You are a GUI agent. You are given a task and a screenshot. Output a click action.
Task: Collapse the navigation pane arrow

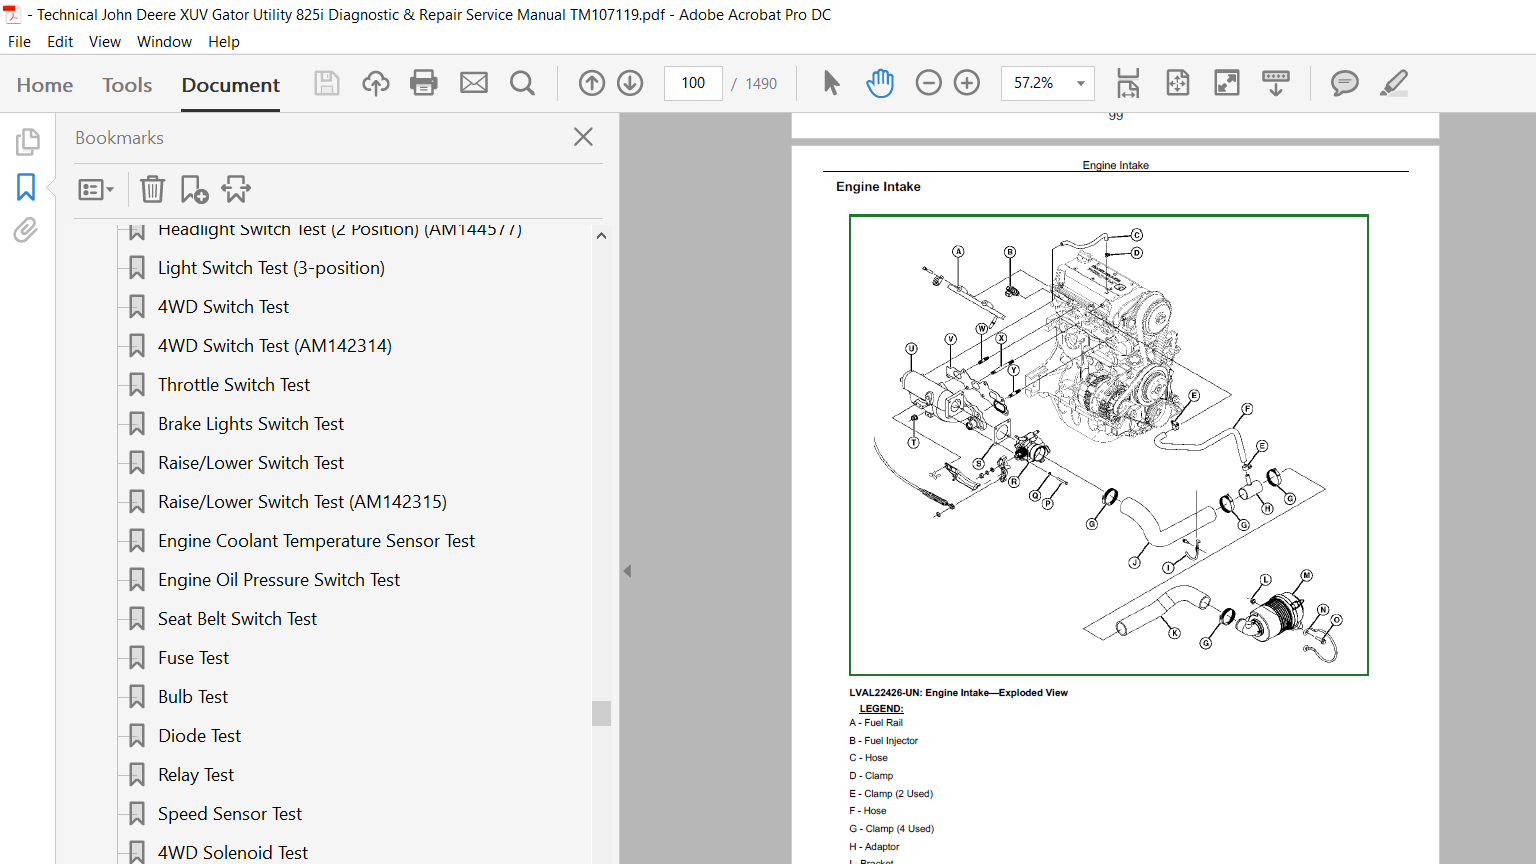click(x=627, y=571)
